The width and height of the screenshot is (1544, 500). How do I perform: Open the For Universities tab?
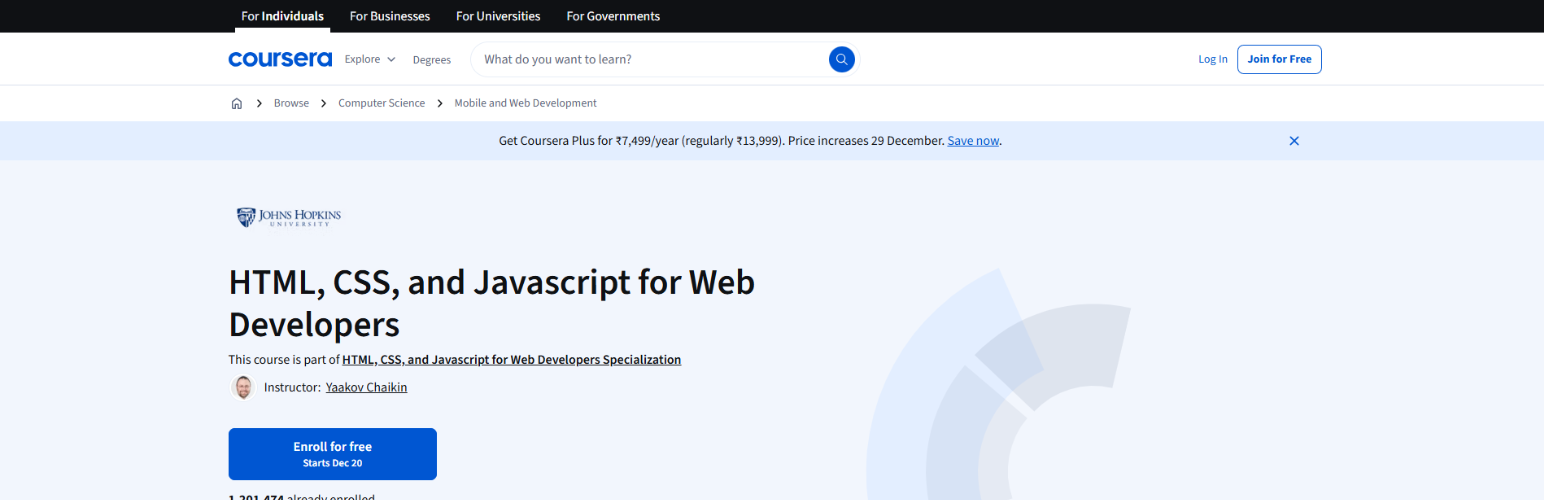498,16
